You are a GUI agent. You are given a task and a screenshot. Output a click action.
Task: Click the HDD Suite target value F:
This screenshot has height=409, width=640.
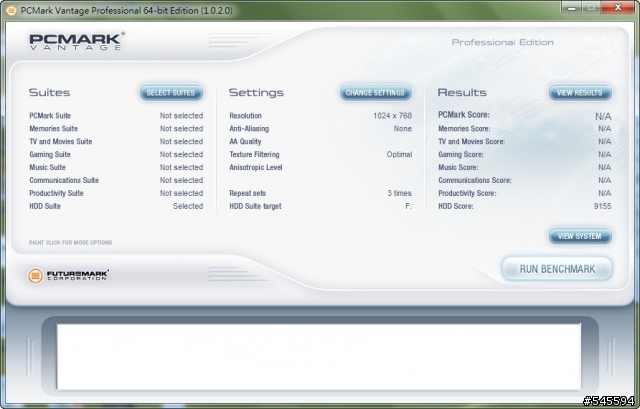tap(408, 206)
